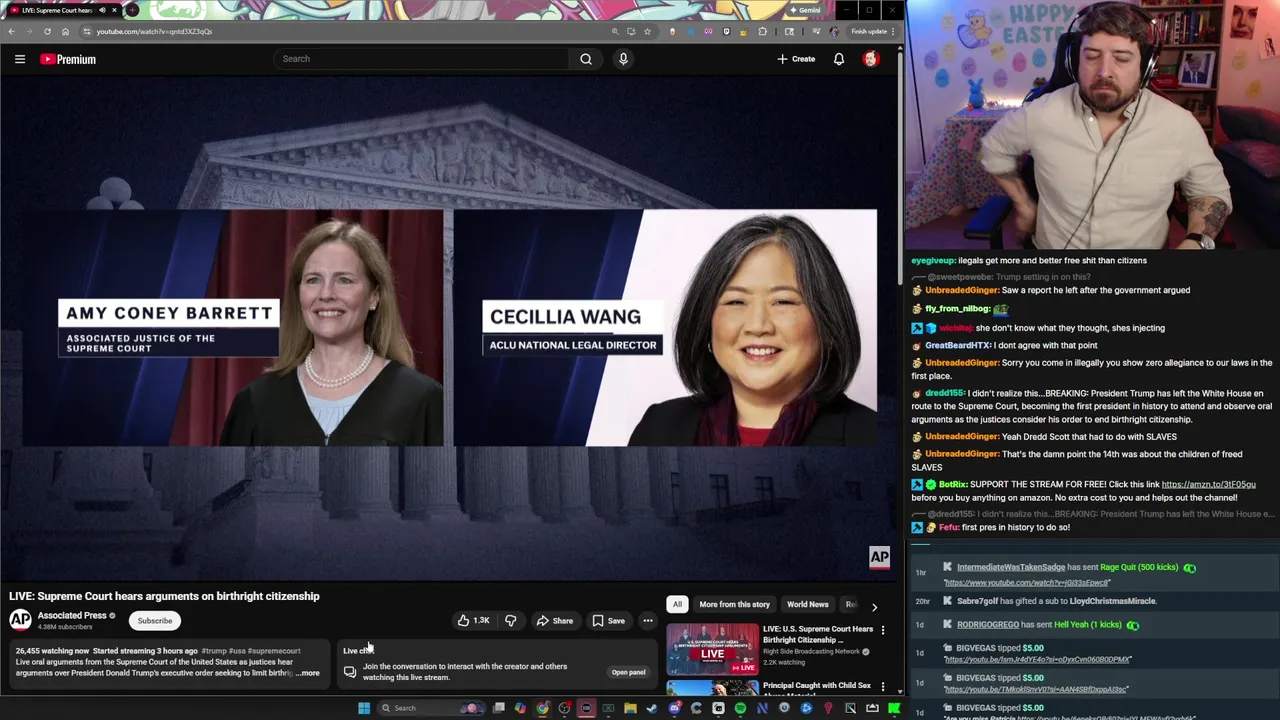Click the Share button

(555, 621)
